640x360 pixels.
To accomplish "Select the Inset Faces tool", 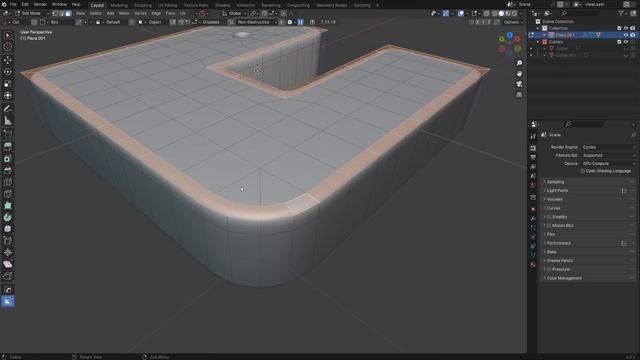I will [x=8, y=159].
